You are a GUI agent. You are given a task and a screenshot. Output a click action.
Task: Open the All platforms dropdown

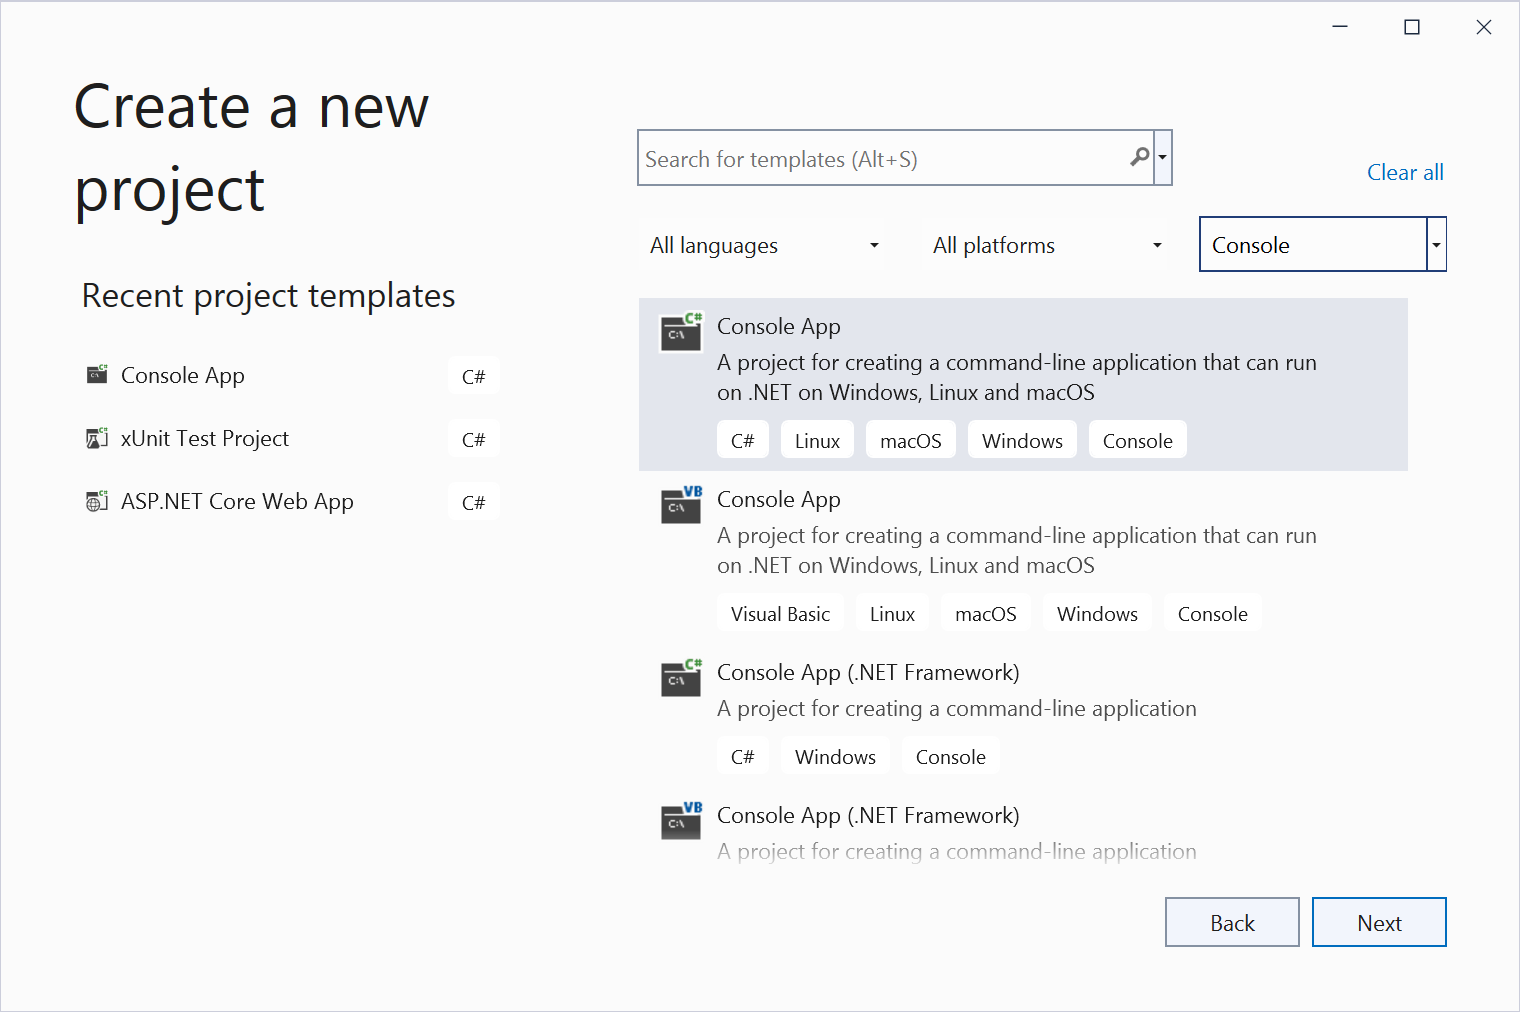click(1047, 245)
